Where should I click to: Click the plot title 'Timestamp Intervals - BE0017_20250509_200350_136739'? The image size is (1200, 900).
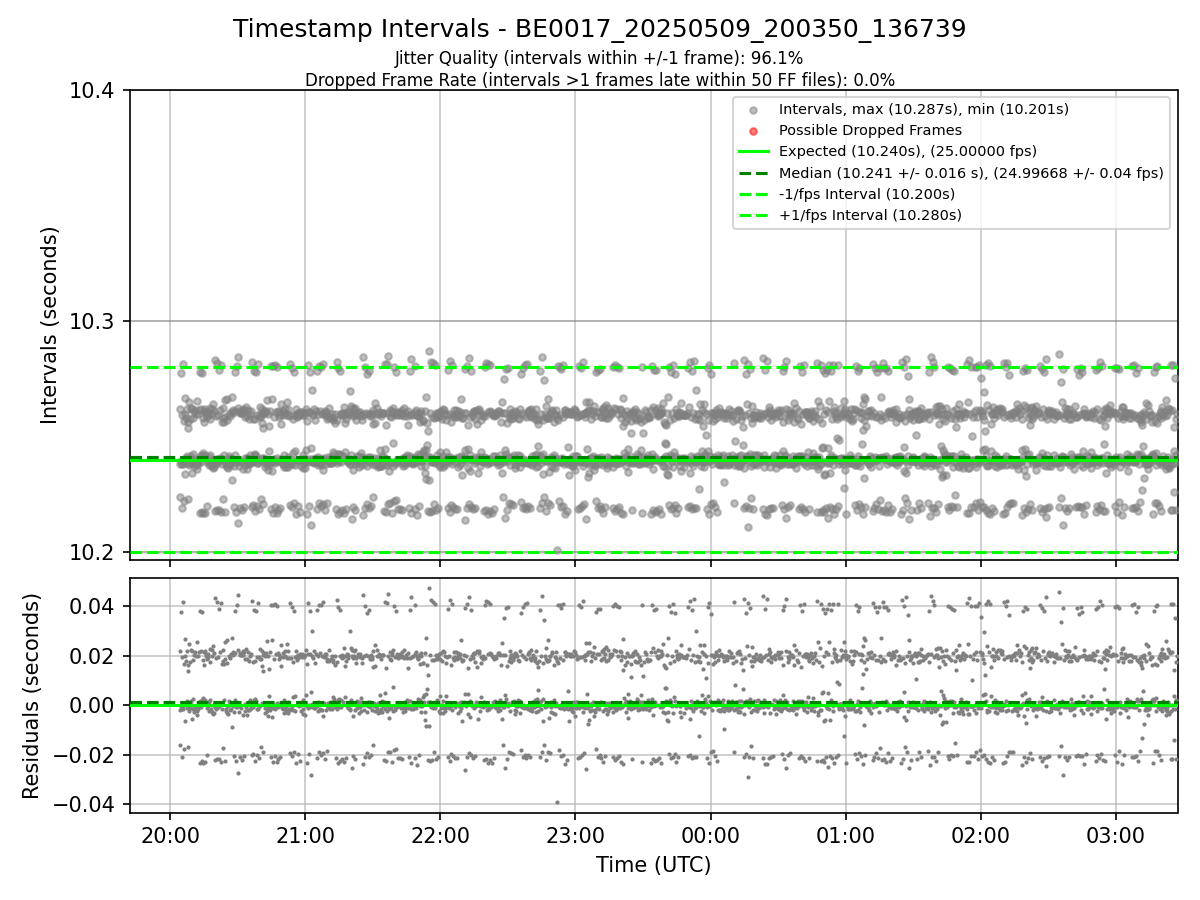[x=599, y=29]
